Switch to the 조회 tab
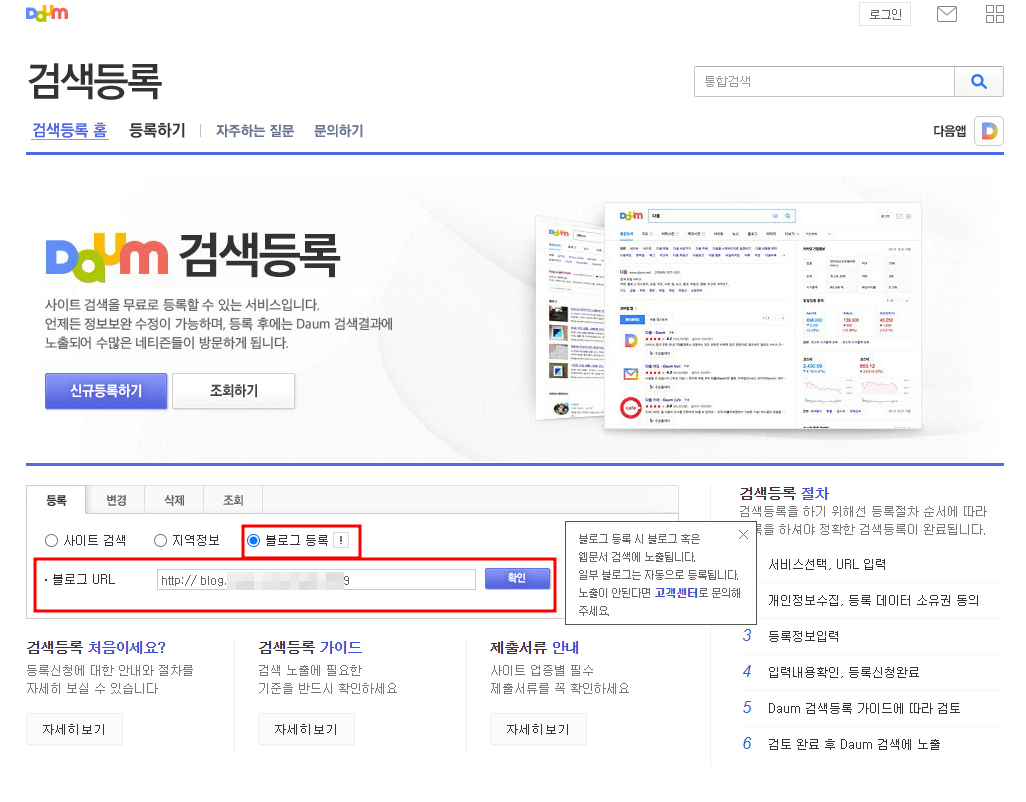The height and width of the screenshot is (802, 1026). point(233,500)
